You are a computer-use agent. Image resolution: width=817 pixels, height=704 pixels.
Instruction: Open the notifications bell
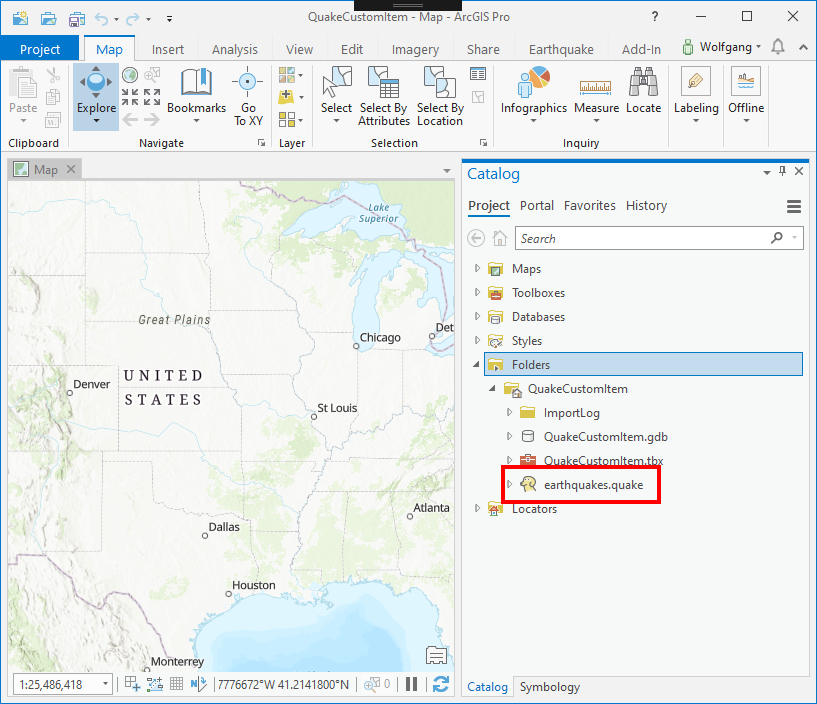point(778,46)
